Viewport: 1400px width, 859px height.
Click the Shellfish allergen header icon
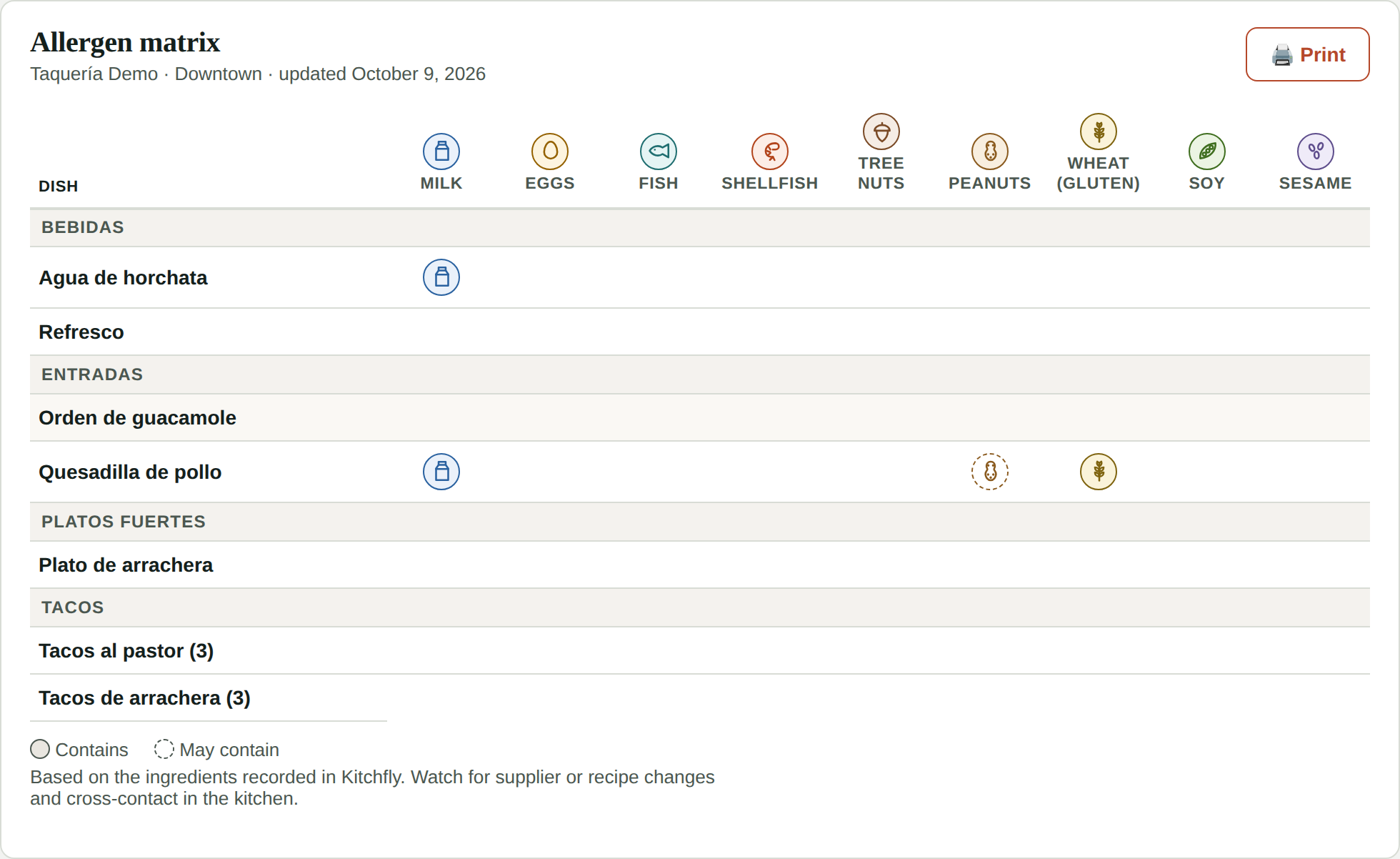click(x=770, y=152)
